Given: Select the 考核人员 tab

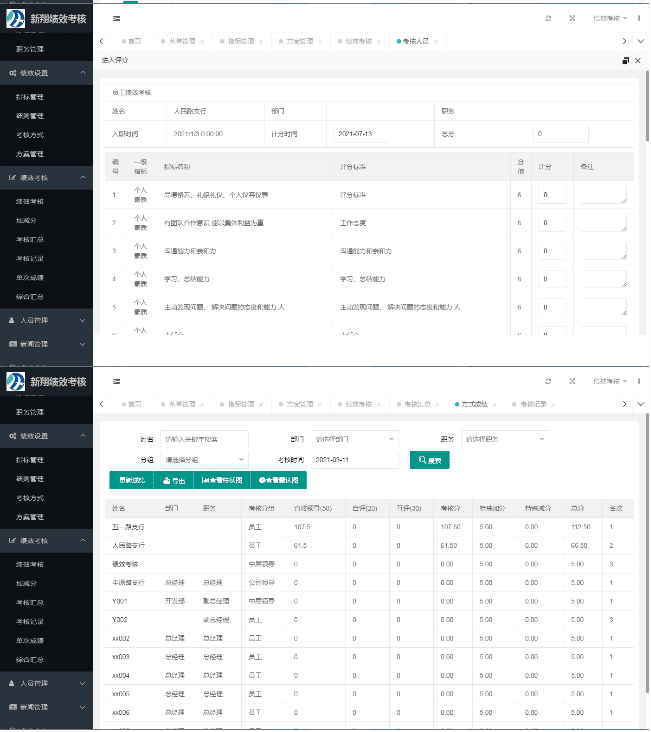Looking at the screenshot, I should pos(413,41).
